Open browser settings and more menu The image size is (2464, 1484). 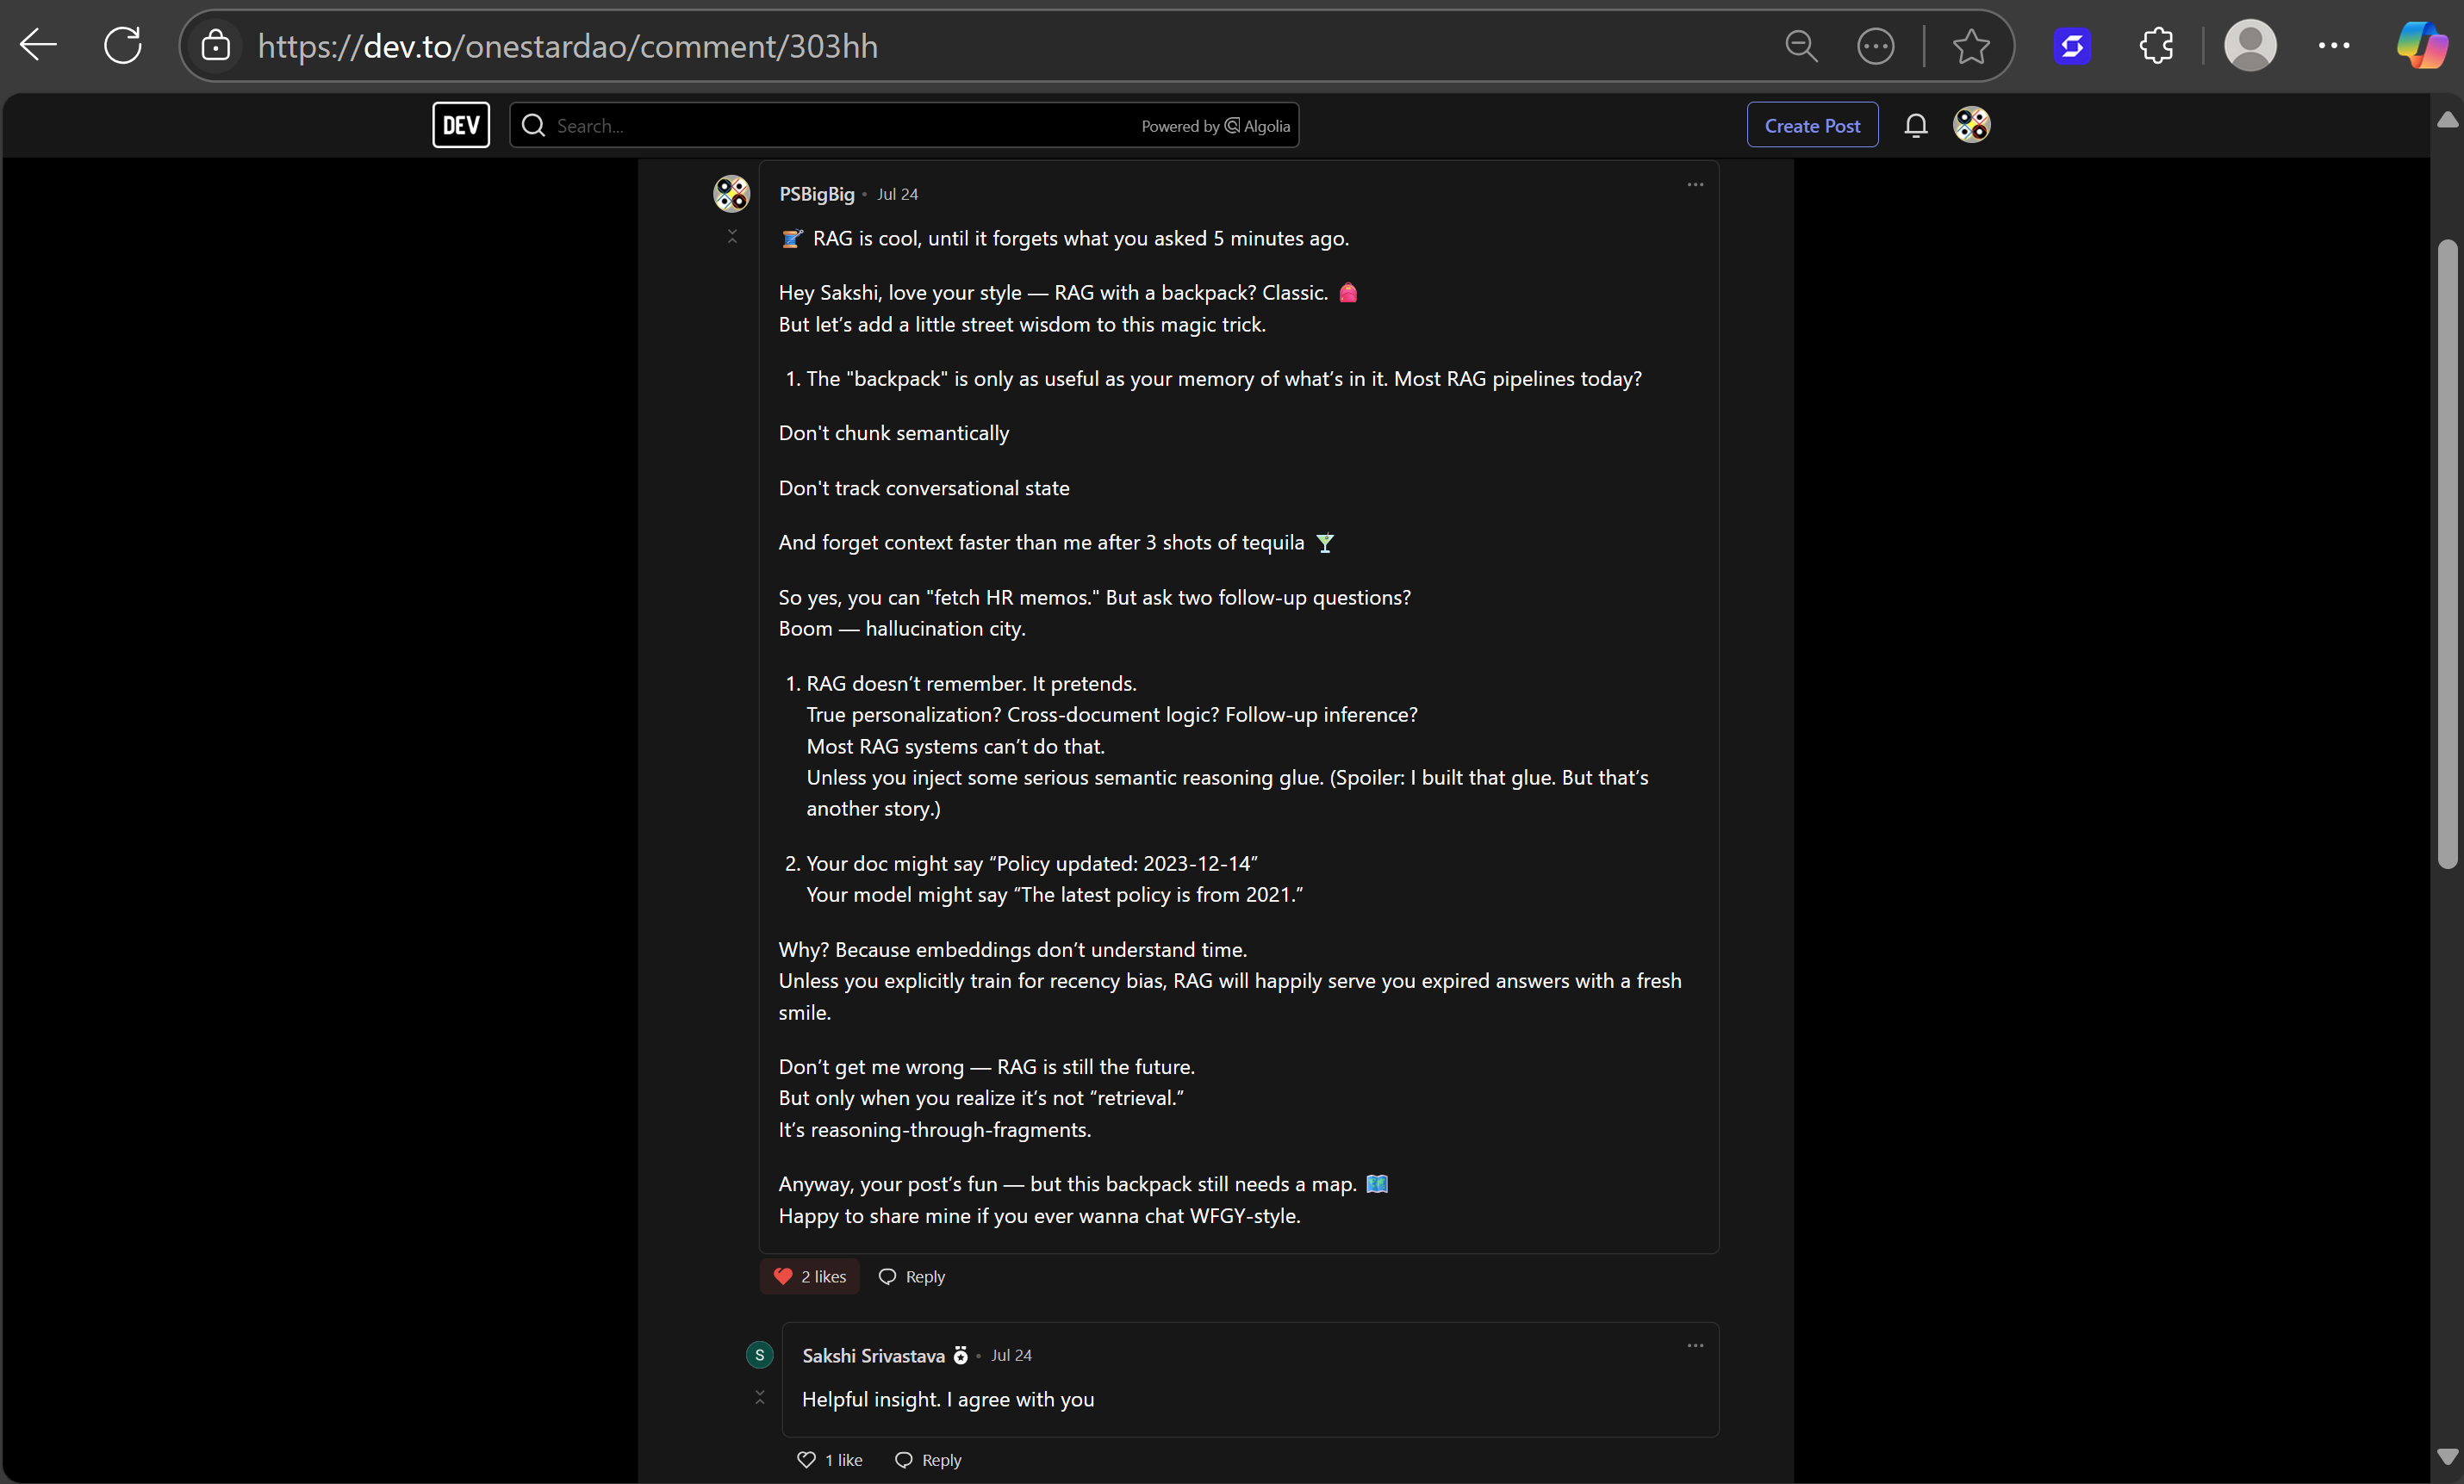2333,46
